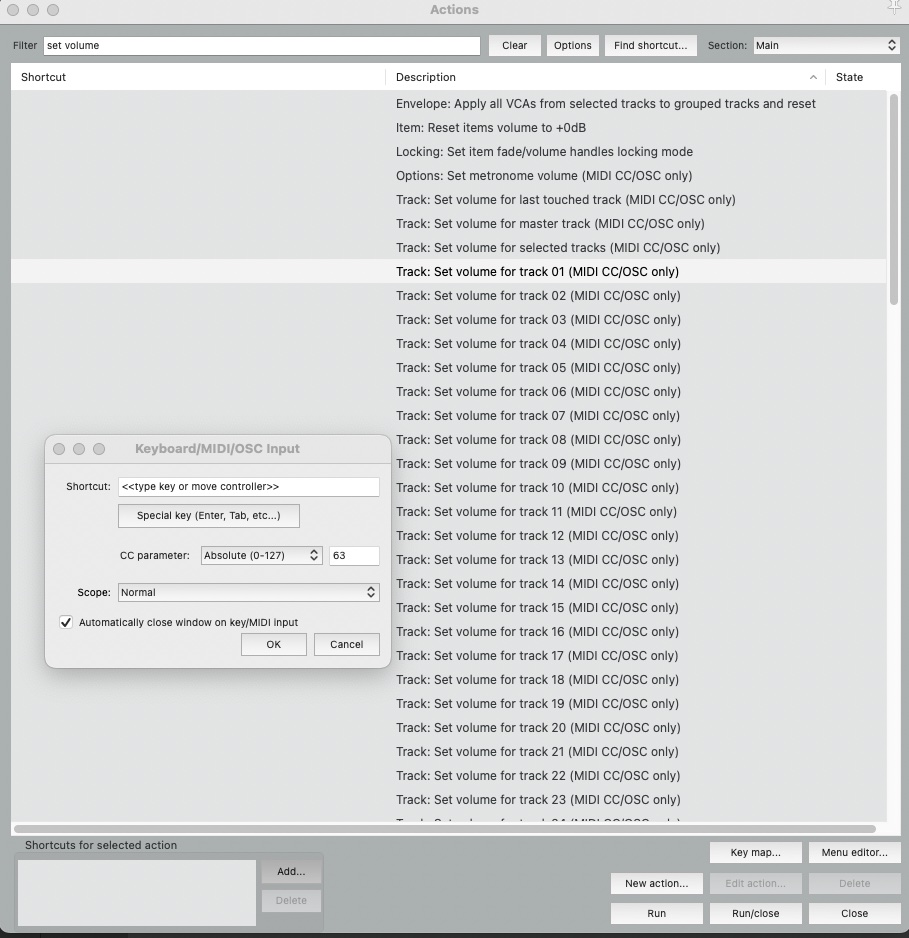
Task: Click the vertical scrollbar of the action list
Action: [893, 200]
